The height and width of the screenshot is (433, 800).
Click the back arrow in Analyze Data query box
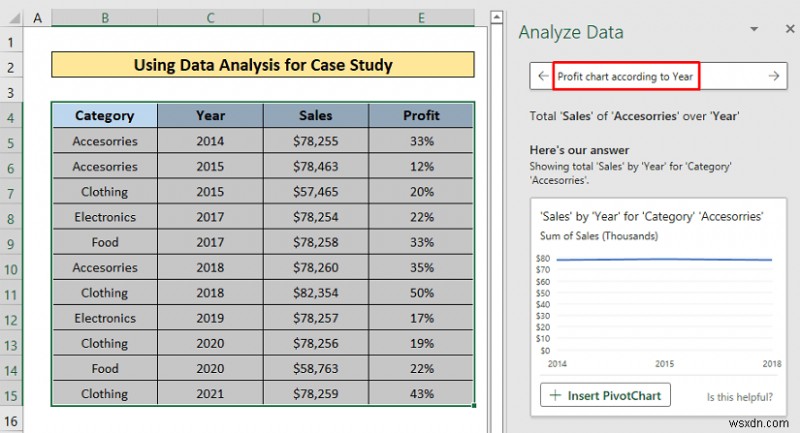point(542,76)
